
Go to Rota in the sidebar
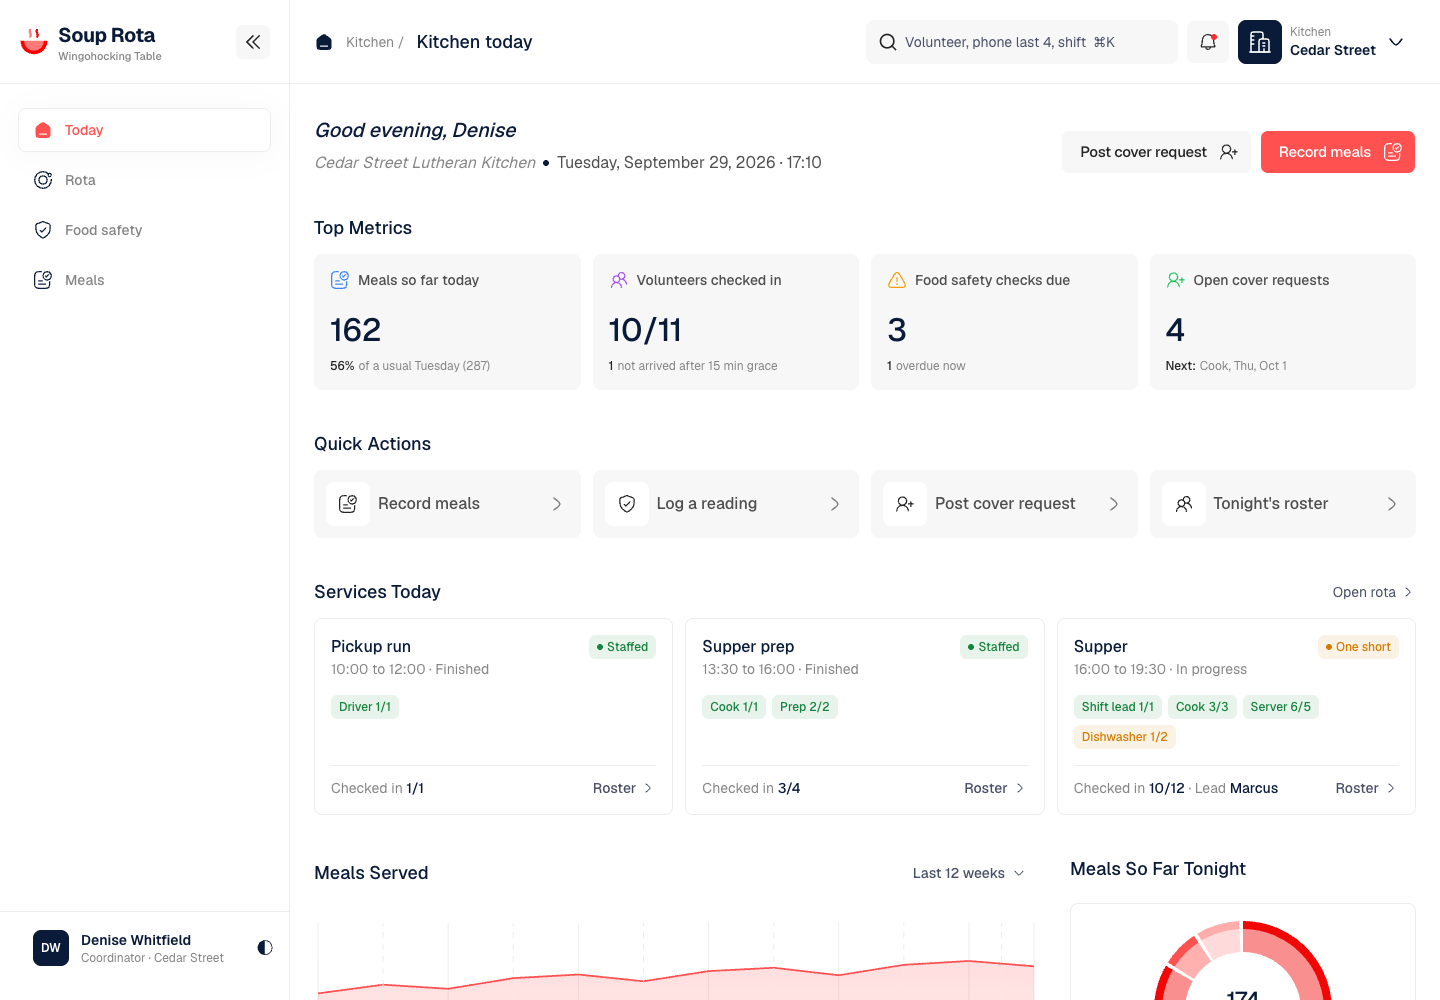tap(145, 180)
